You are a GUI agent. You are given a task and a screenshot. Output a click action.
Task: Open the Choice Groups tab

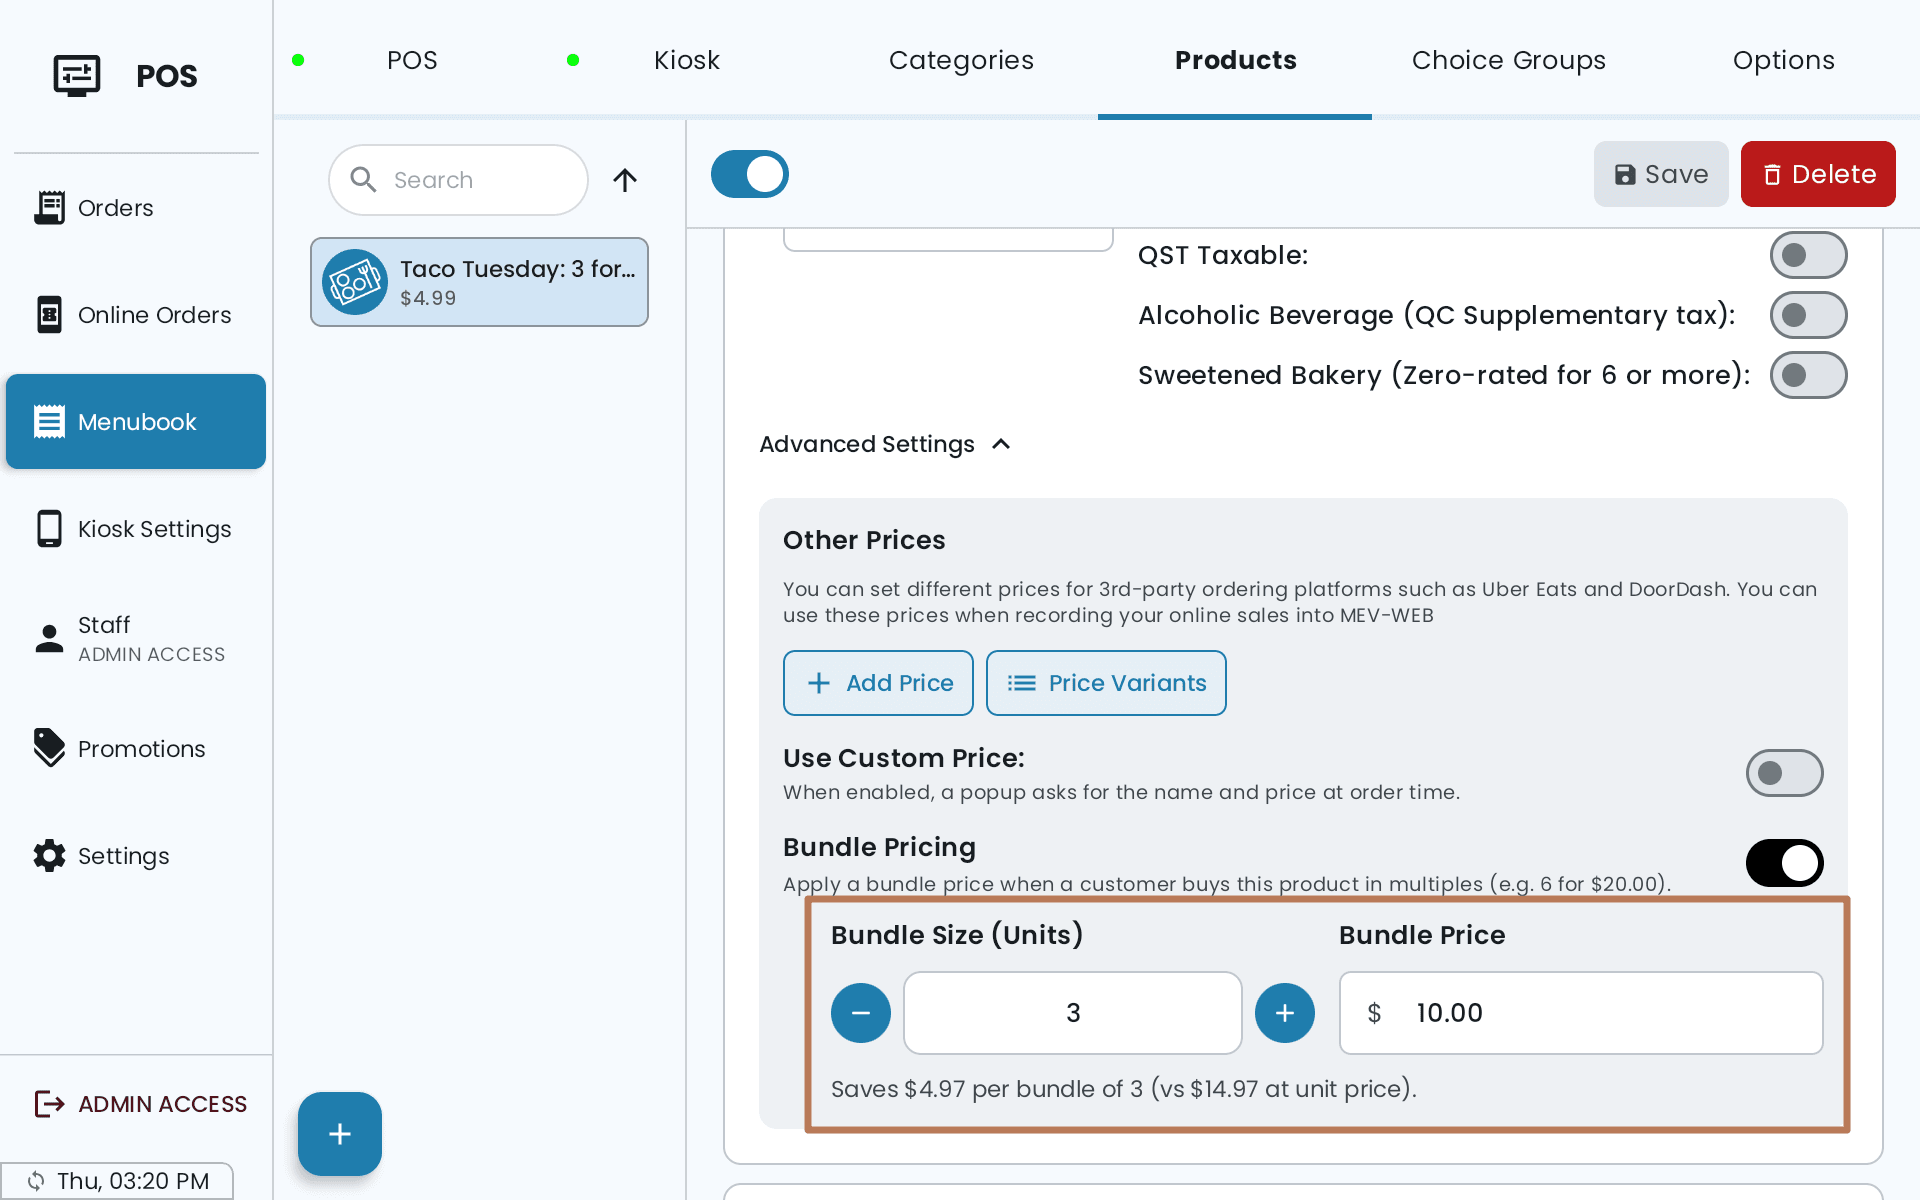[x=1509, y=60]
